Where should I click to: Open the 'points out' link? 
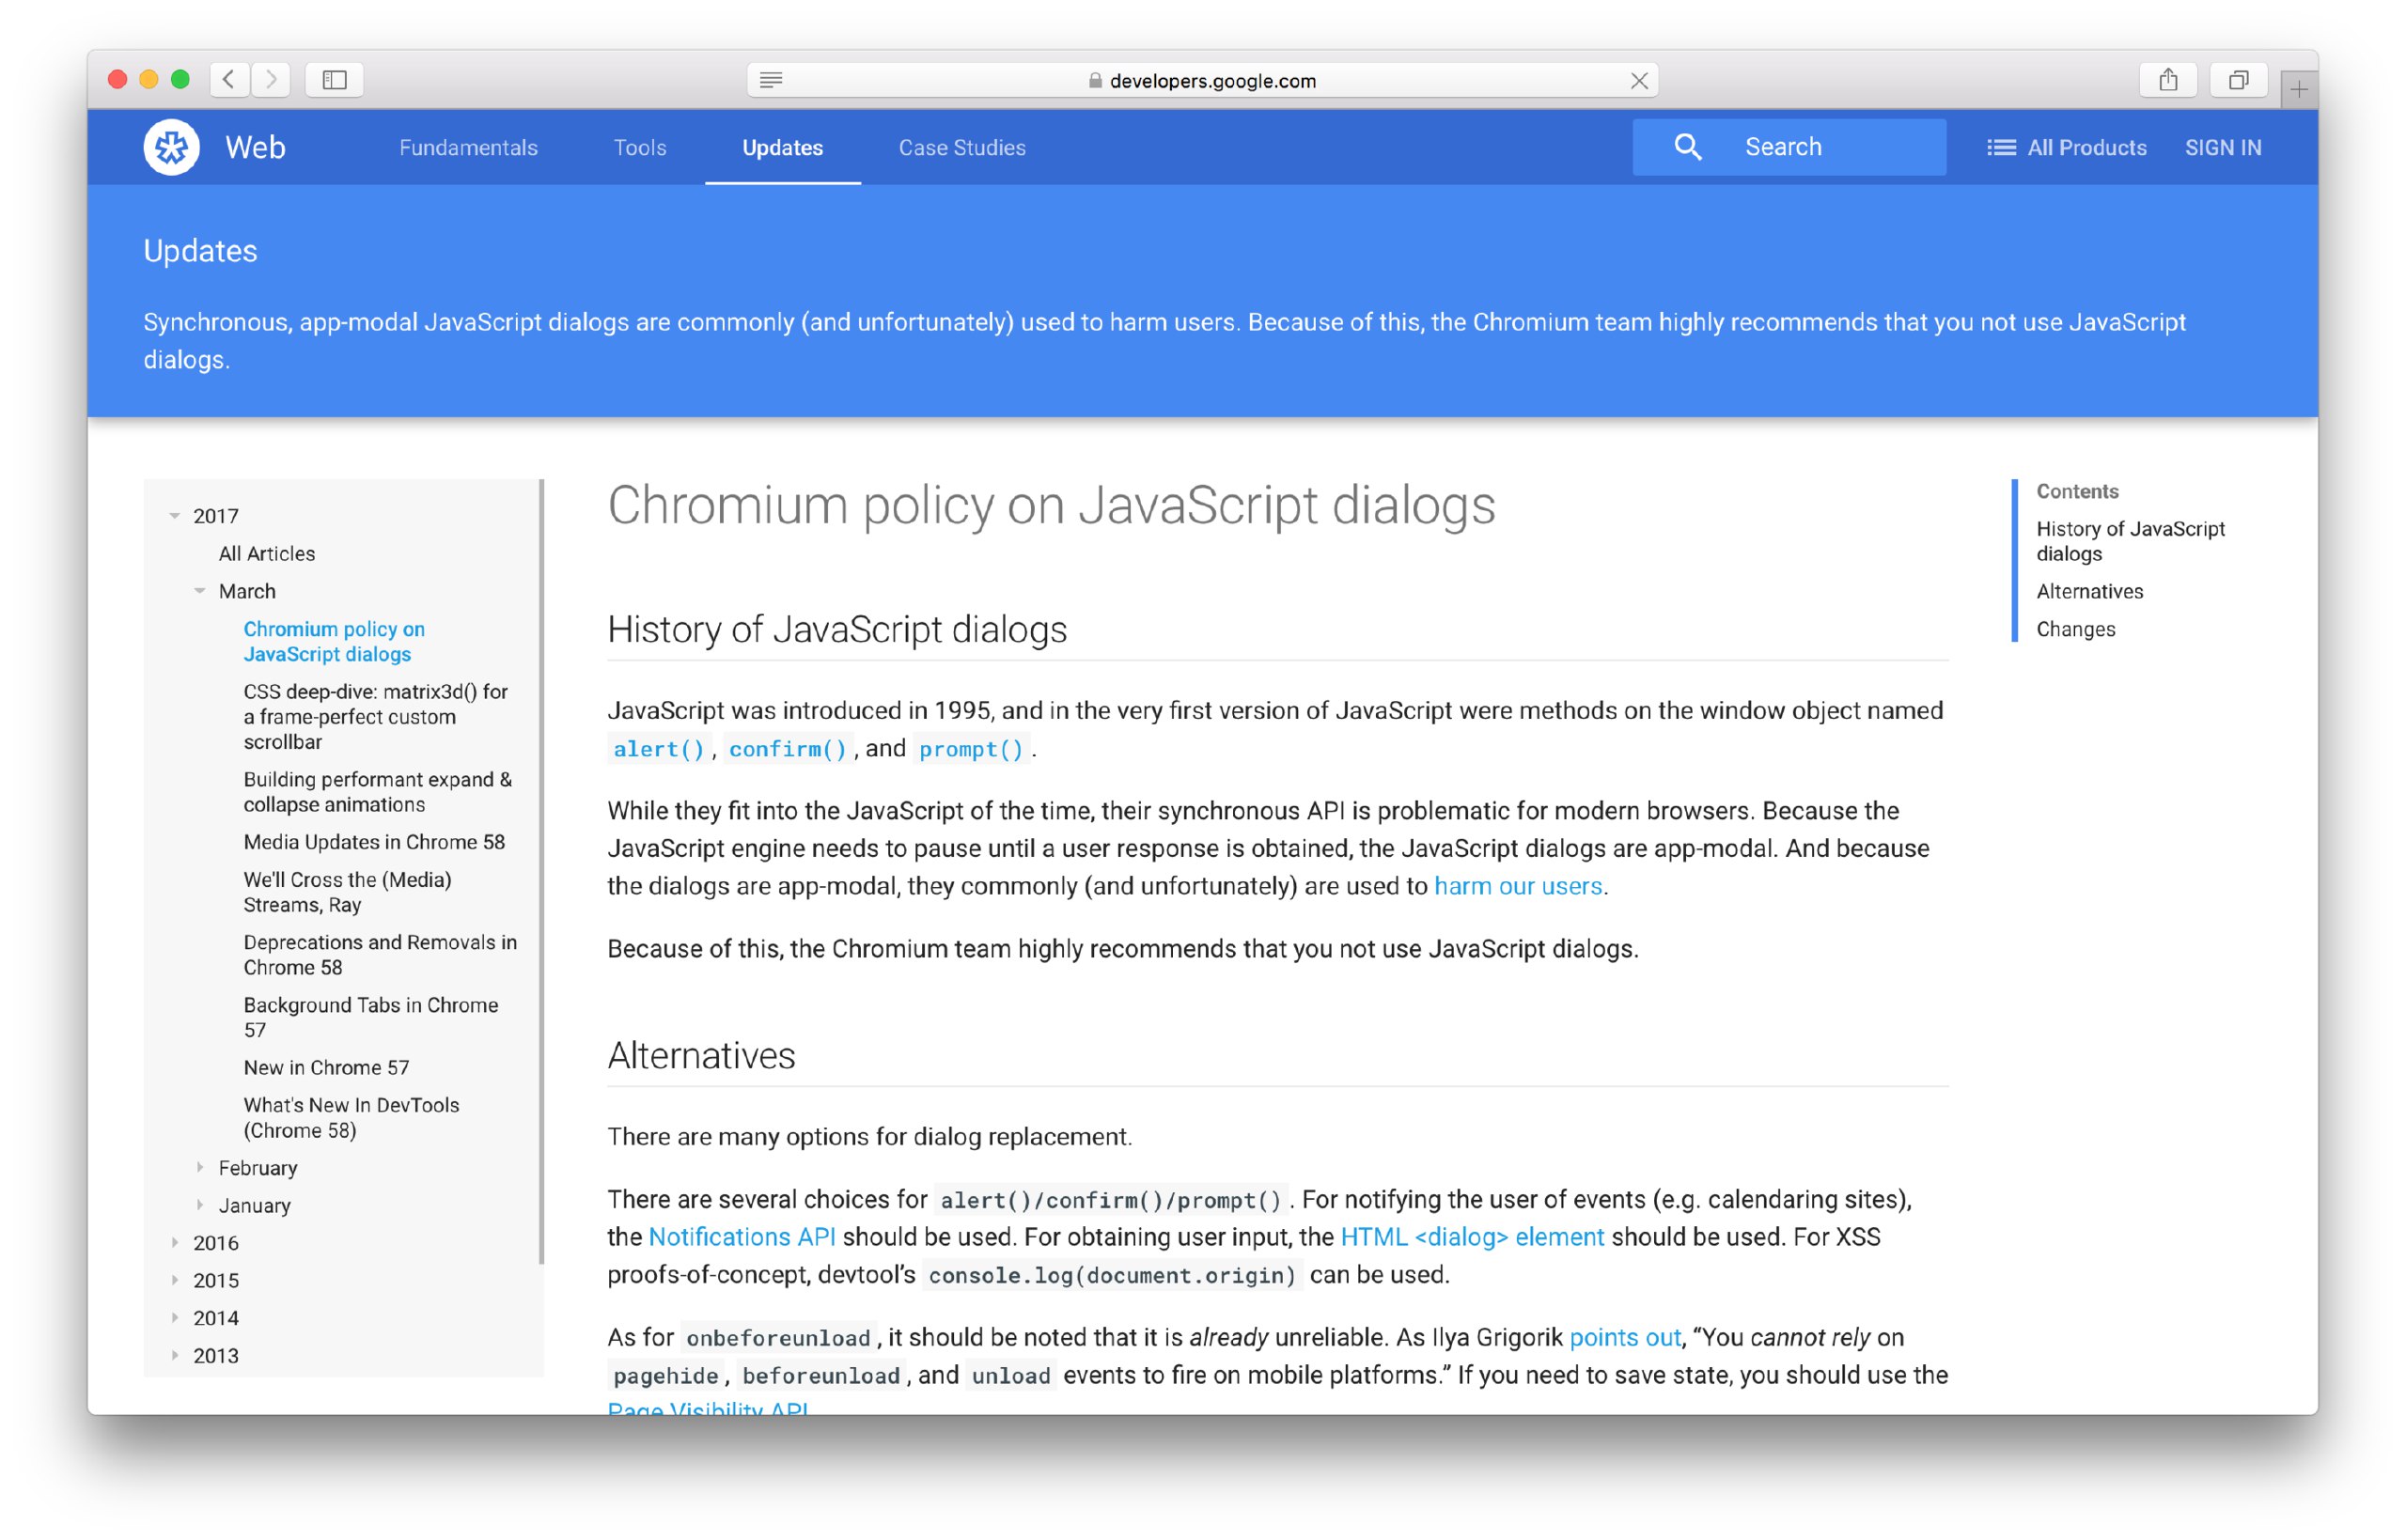tap(1625, 1337)
